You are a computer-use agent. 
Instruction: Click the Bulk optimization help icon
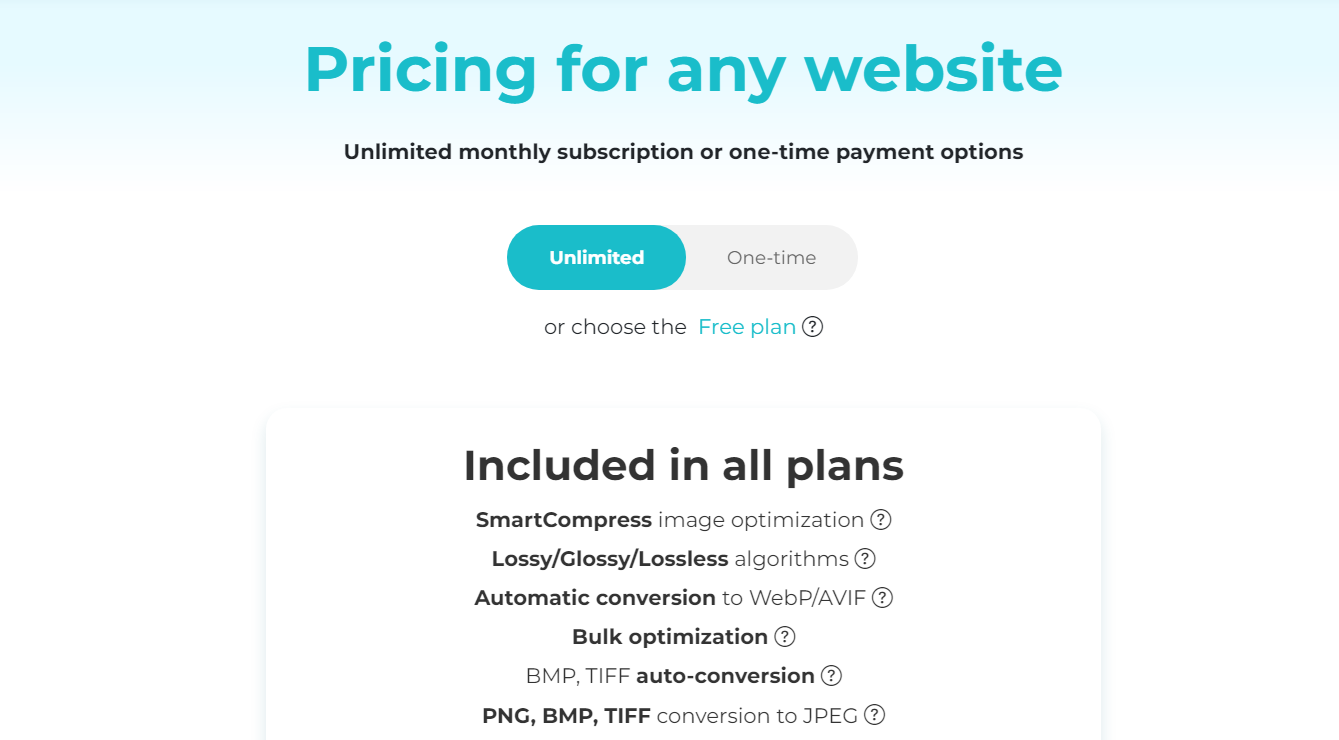(785, 637)
